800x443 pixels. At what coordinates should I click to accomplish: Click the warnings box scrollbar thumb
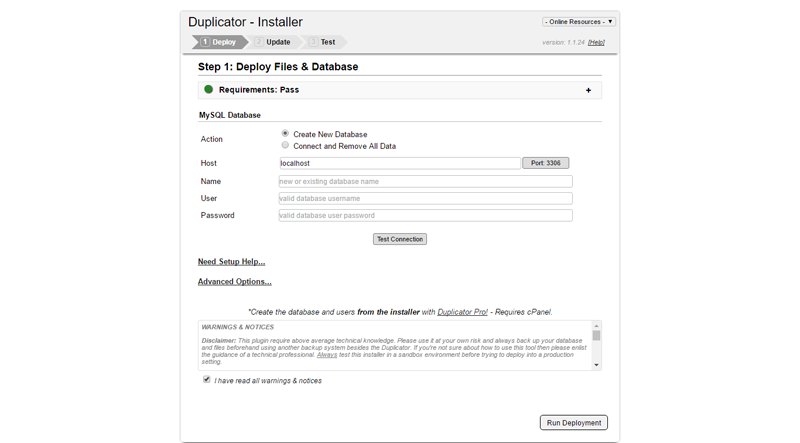pyautogui.click(x=596, y=335)
